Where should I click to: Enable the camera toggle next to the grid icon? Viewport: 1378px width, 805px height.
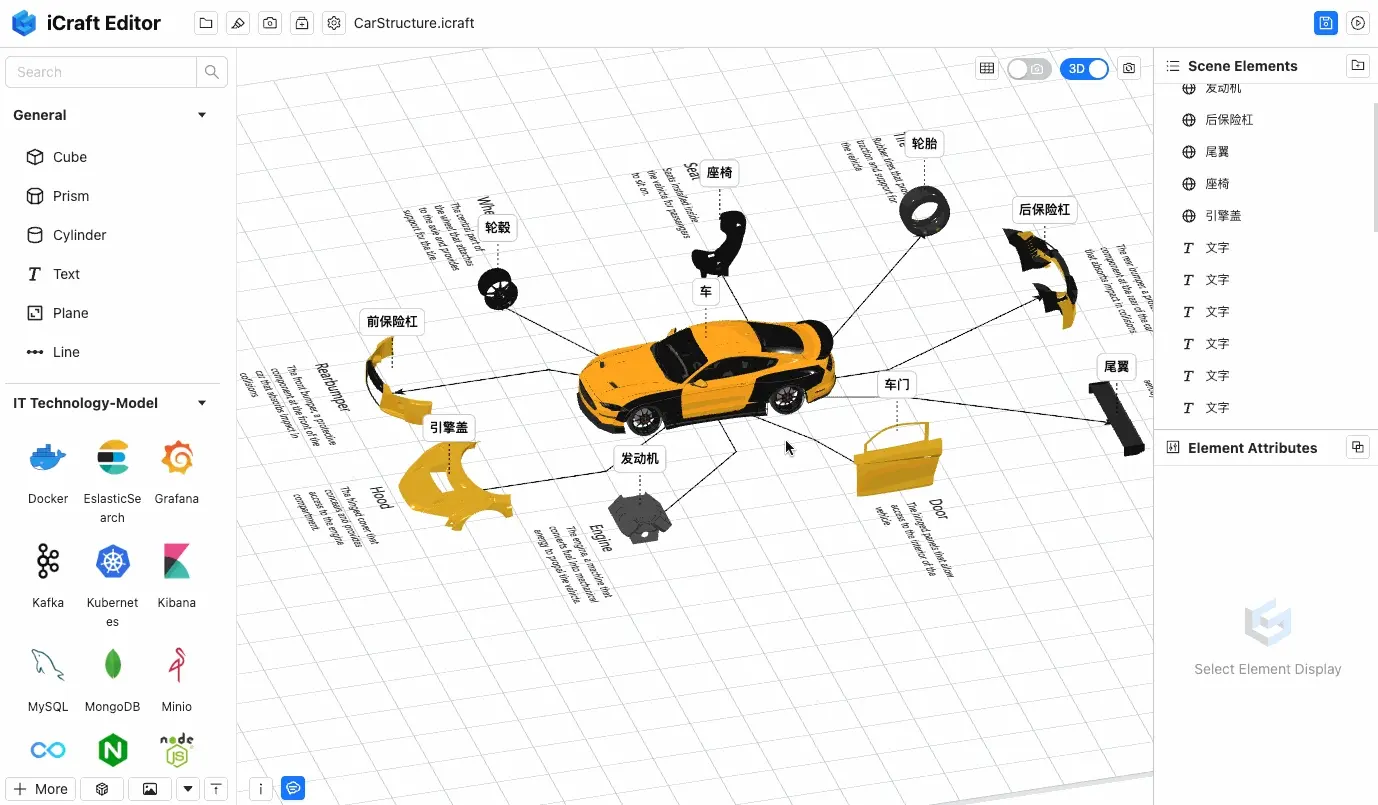(x=1030, y=68)
